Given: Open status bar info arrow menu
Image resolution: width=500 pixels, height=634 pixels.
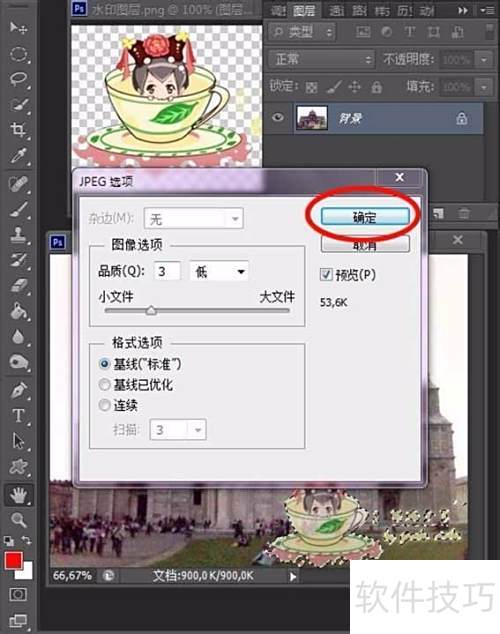Looking at the screenshot, I should click(293, 577).
